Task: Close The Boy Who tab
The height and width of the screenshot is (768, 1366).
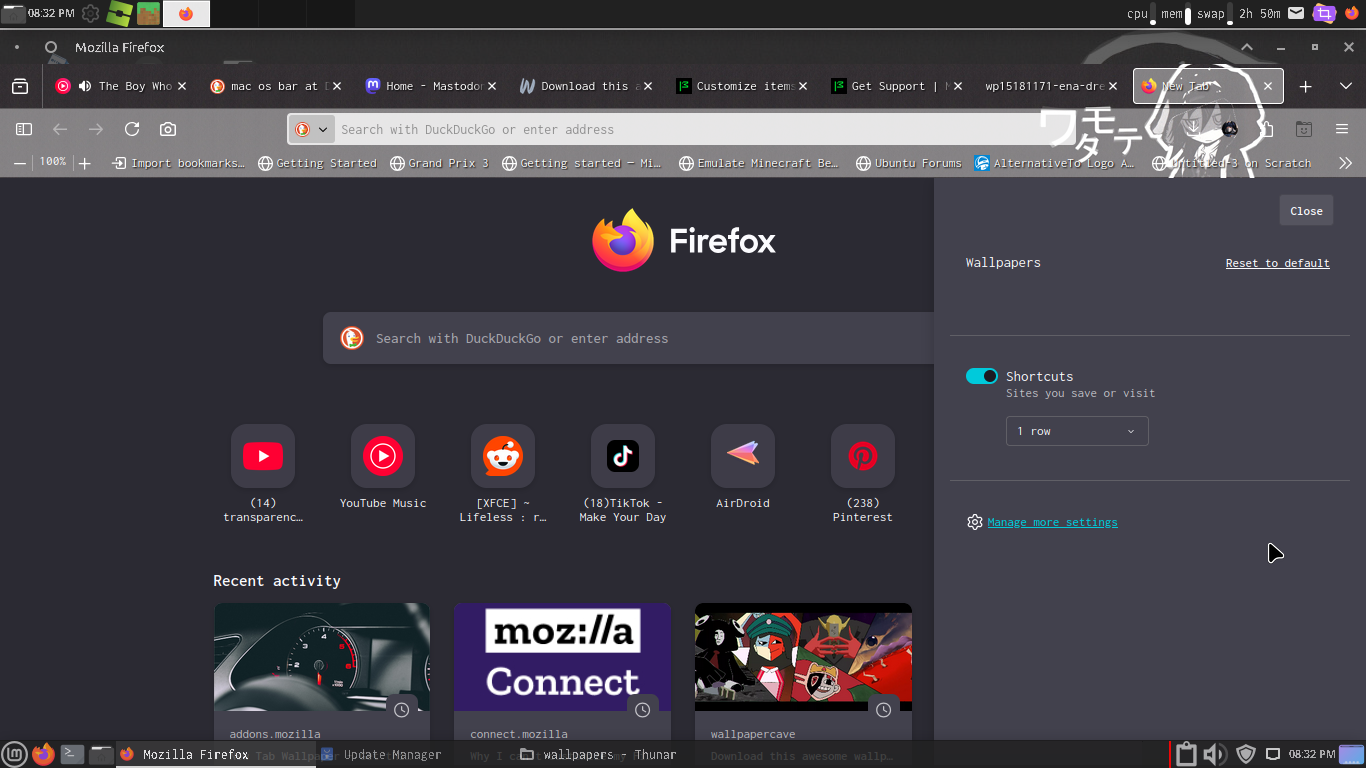Action: click(x=182, y=86)
